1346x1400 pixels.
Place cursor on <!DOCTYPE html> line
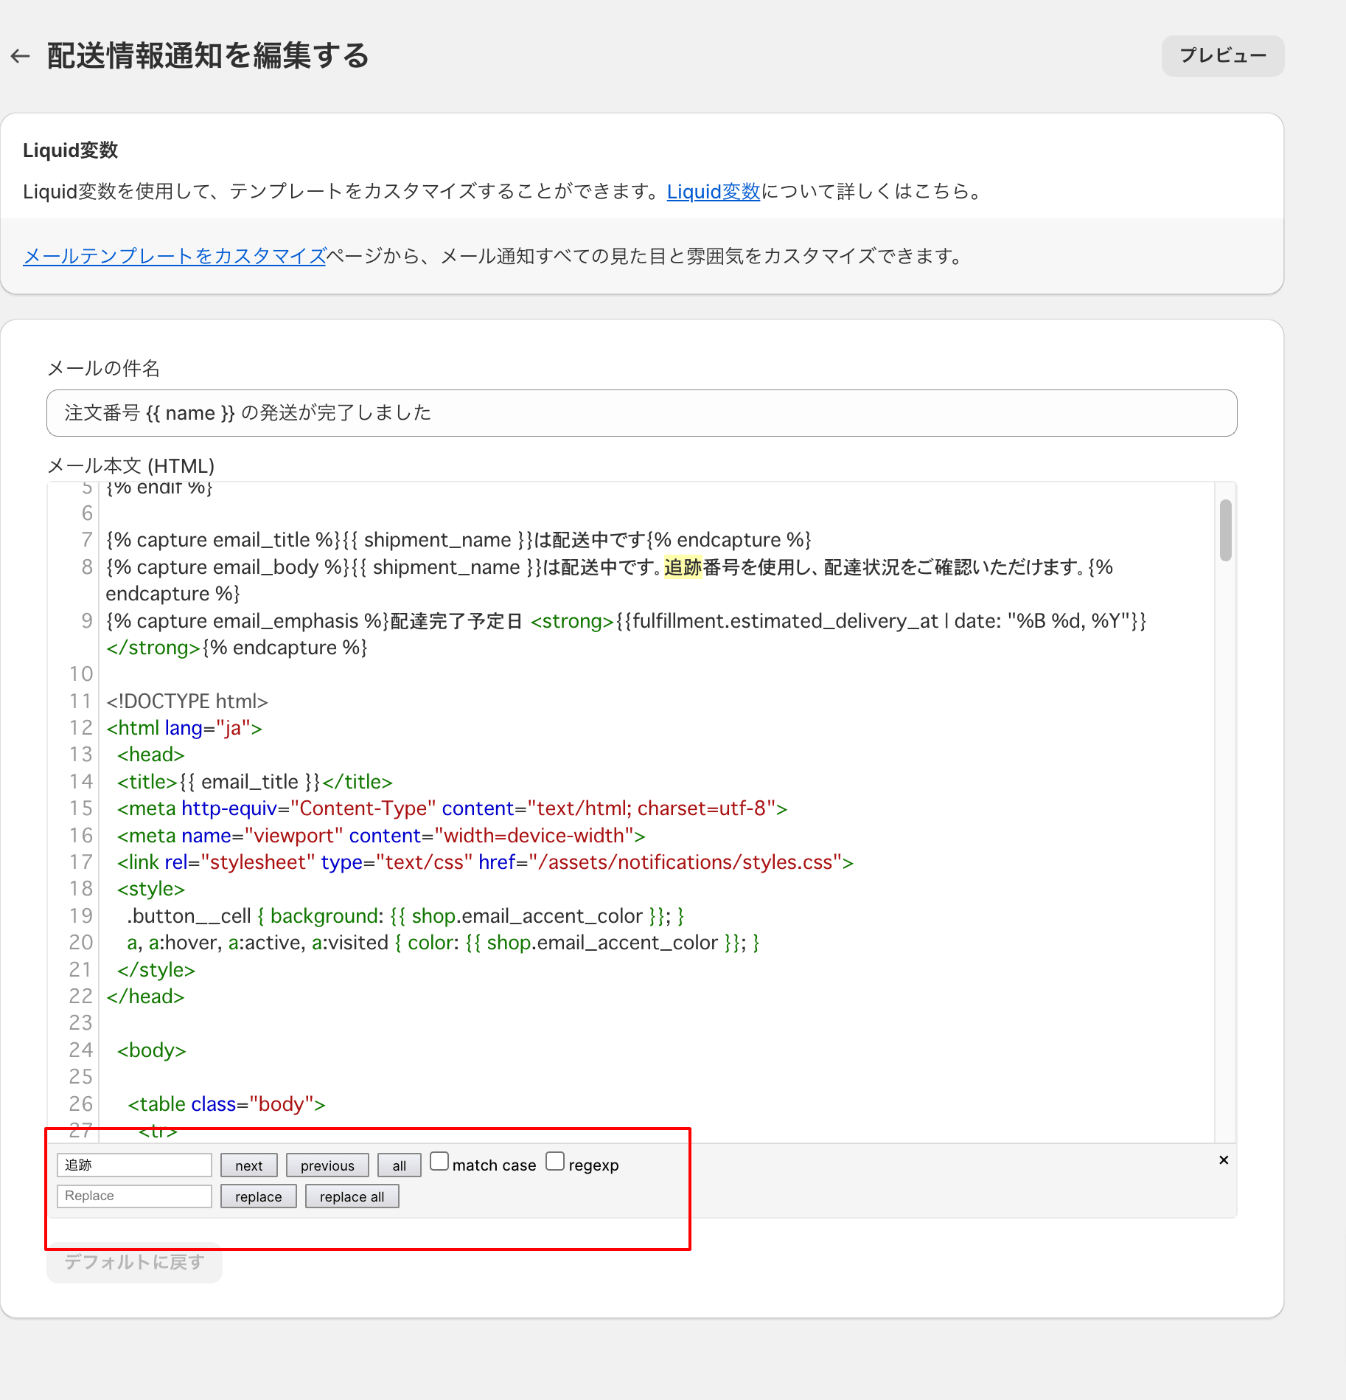click(x=187, y=701)
